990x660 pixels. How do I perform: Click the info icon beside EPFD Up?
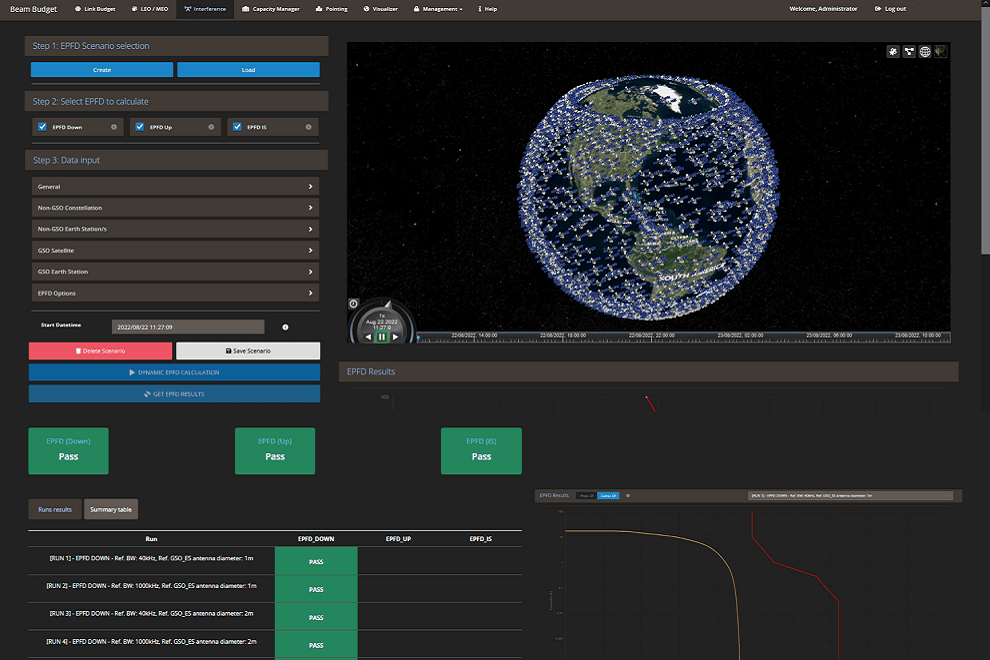(x=211, y=127)
